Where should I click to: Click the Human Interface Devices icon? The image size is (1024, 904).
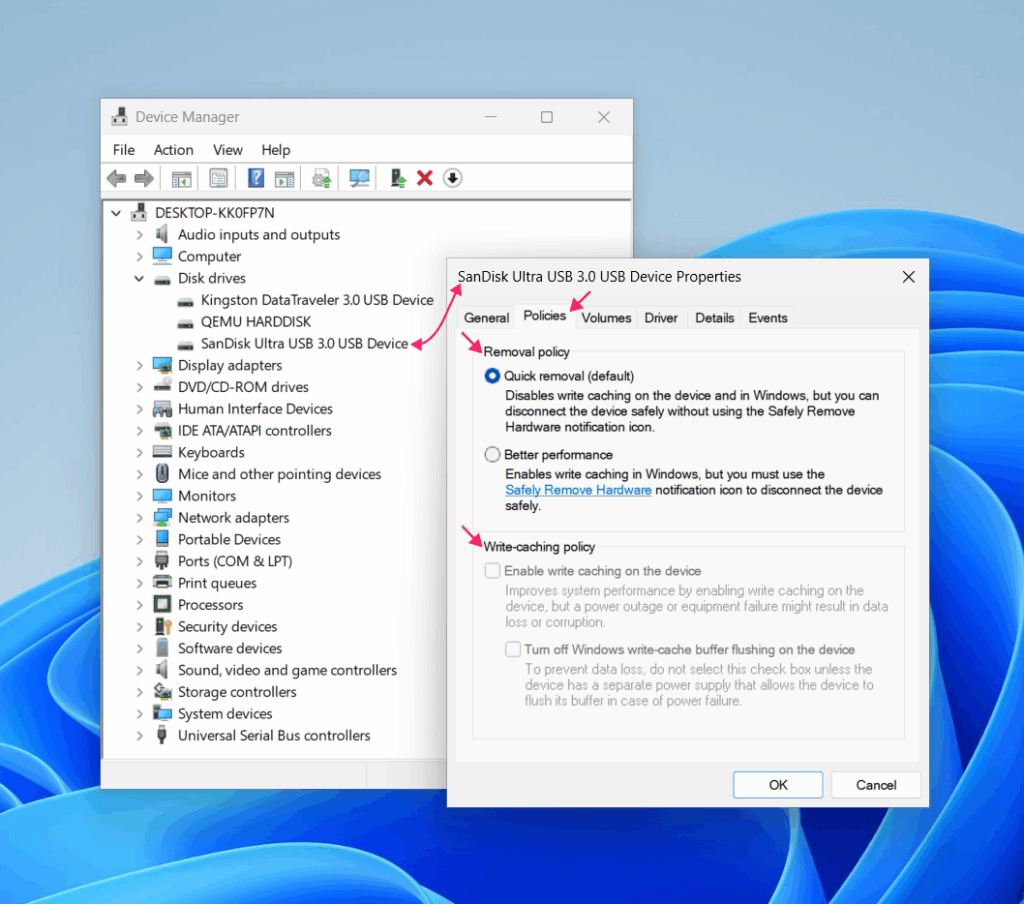(x=162, y=409)
